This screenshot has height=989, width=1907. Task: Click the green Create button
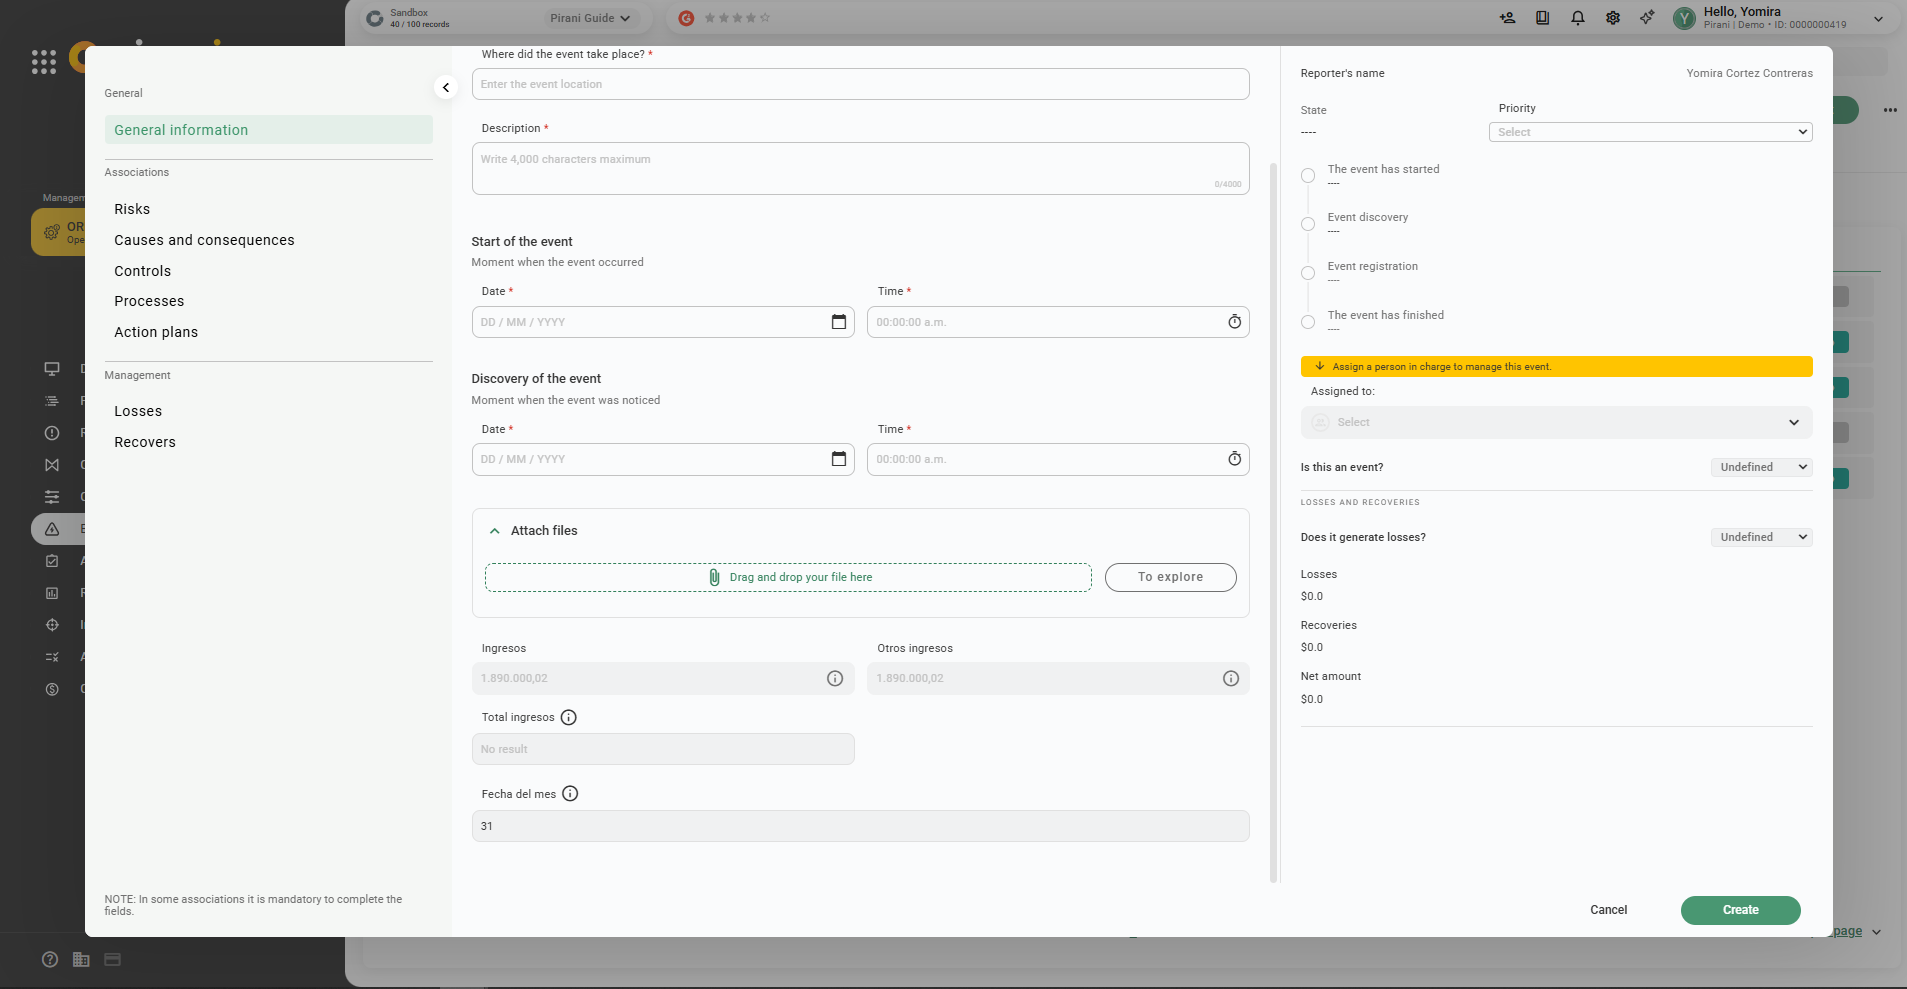click(x=1740, y=910)
